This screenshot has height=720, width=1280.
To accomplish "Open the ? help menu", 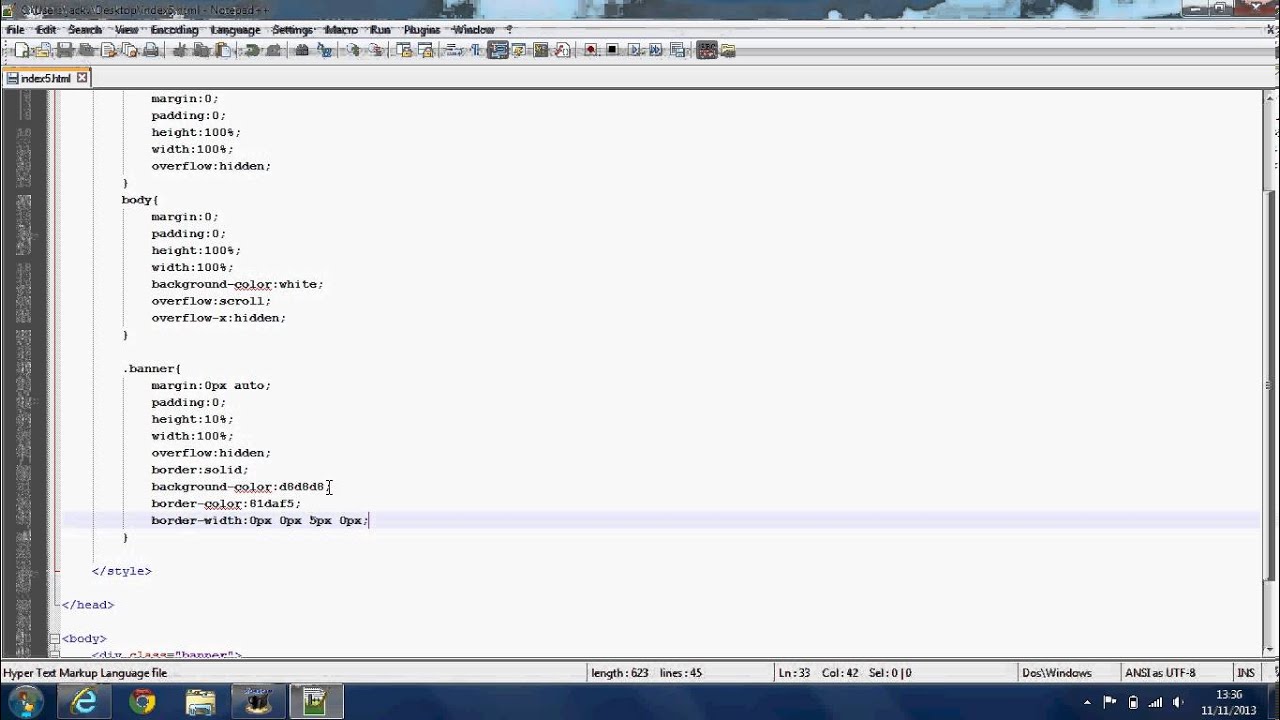I will tap(509, 30).
